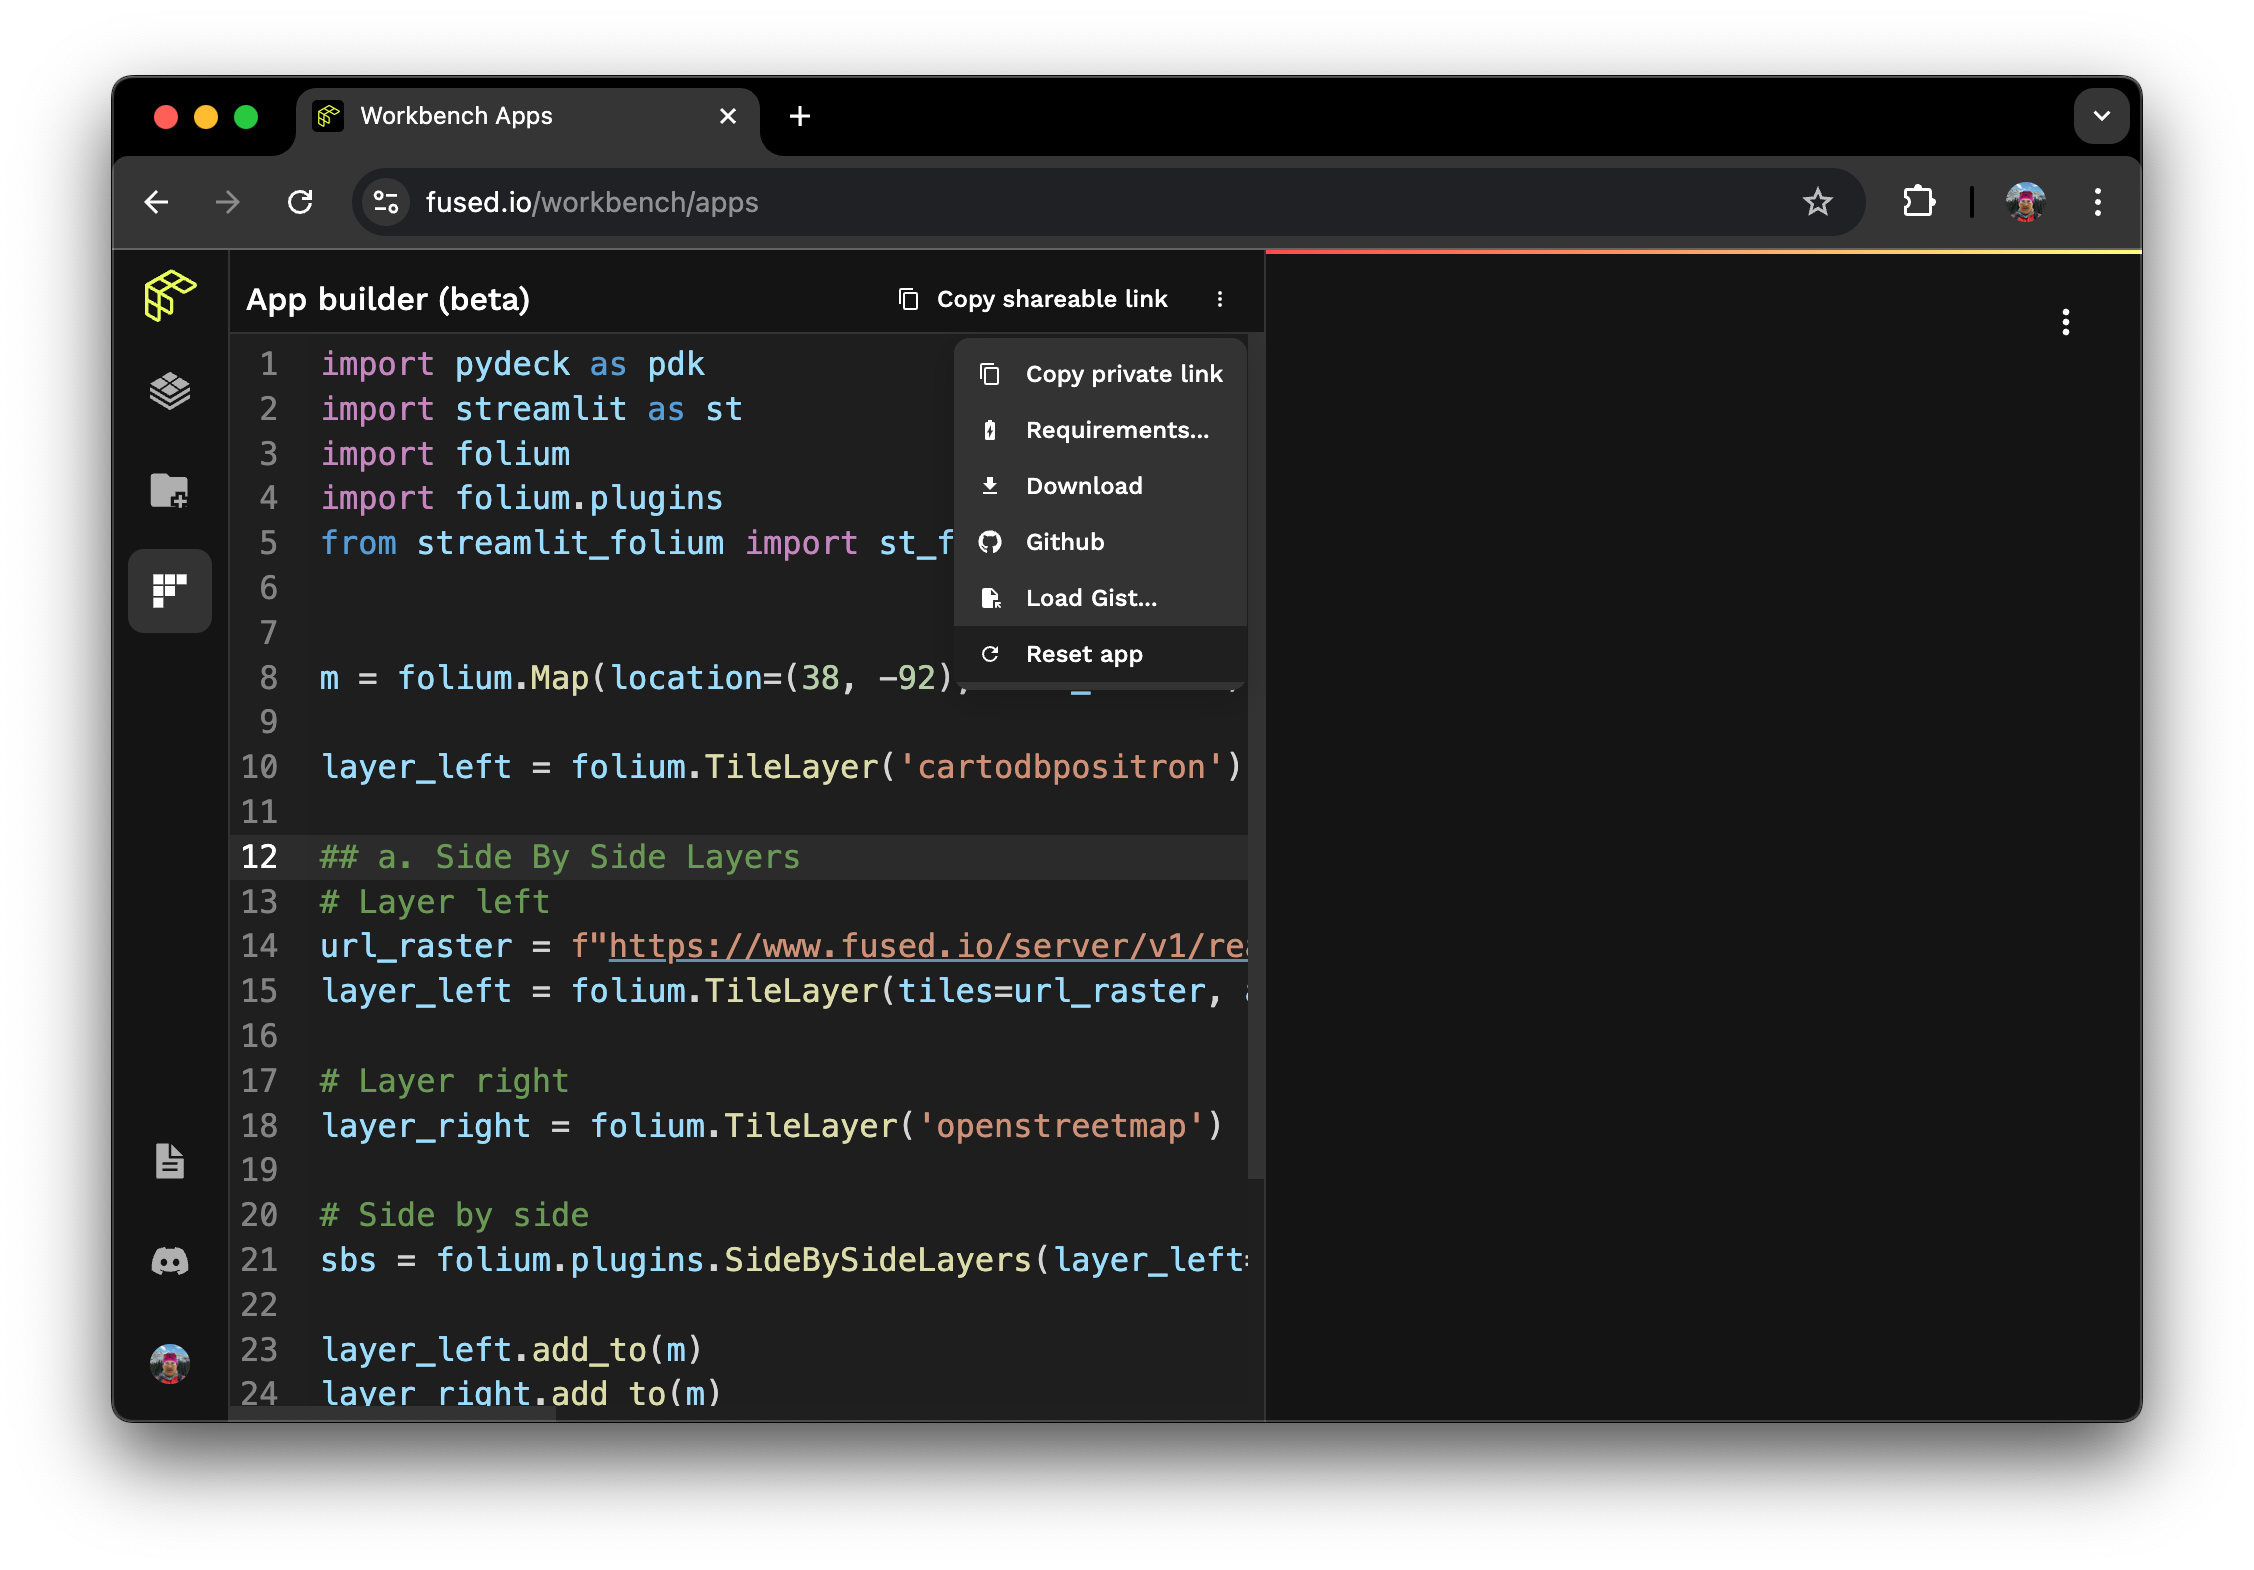Click 'import streamlit as st' on line 2

(x=531, y=409)
